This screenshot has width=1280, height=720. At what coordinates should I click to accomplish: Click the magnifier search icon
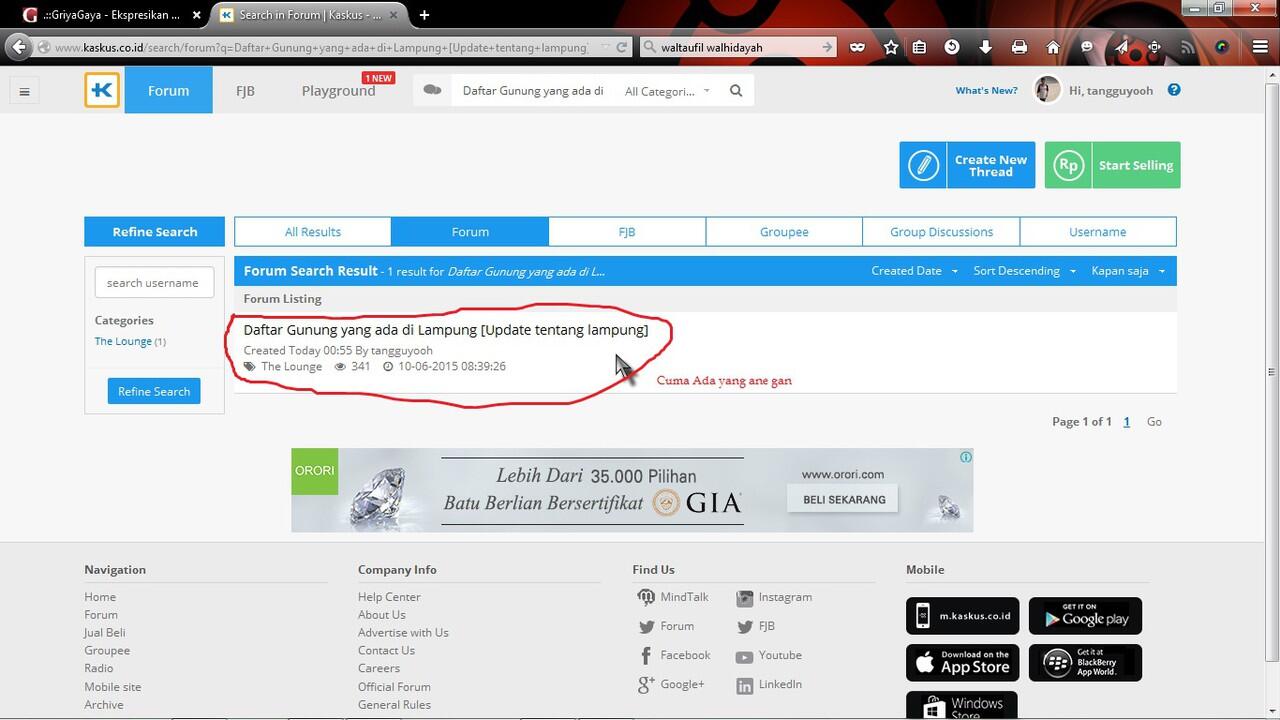pyautogui.click(x=736, y=91)
